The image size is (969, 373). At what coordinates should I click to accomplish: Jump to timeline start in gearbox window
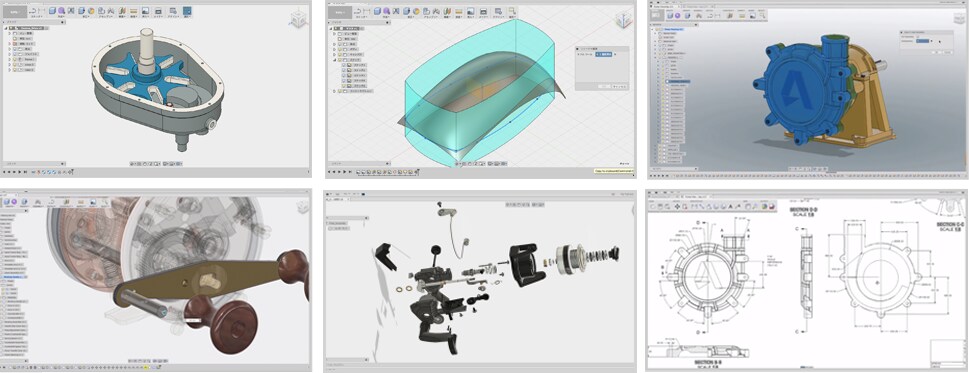click(4, 172)
